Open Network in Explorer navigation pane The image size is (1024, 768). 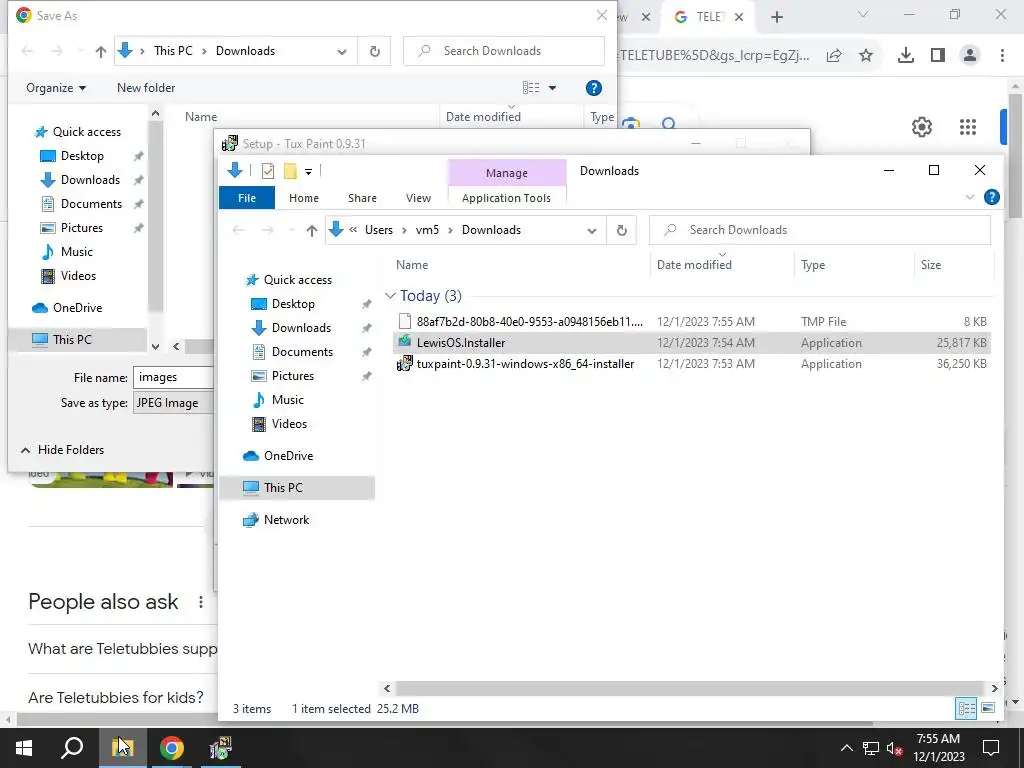286,520
